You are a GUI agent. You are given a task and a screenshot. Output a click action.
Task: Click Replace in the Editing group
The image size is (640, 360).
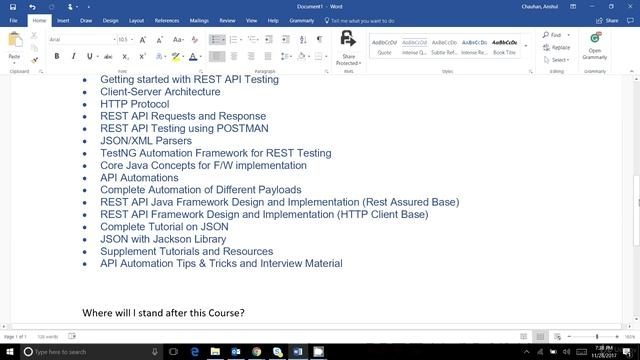[x=556, y=48]
